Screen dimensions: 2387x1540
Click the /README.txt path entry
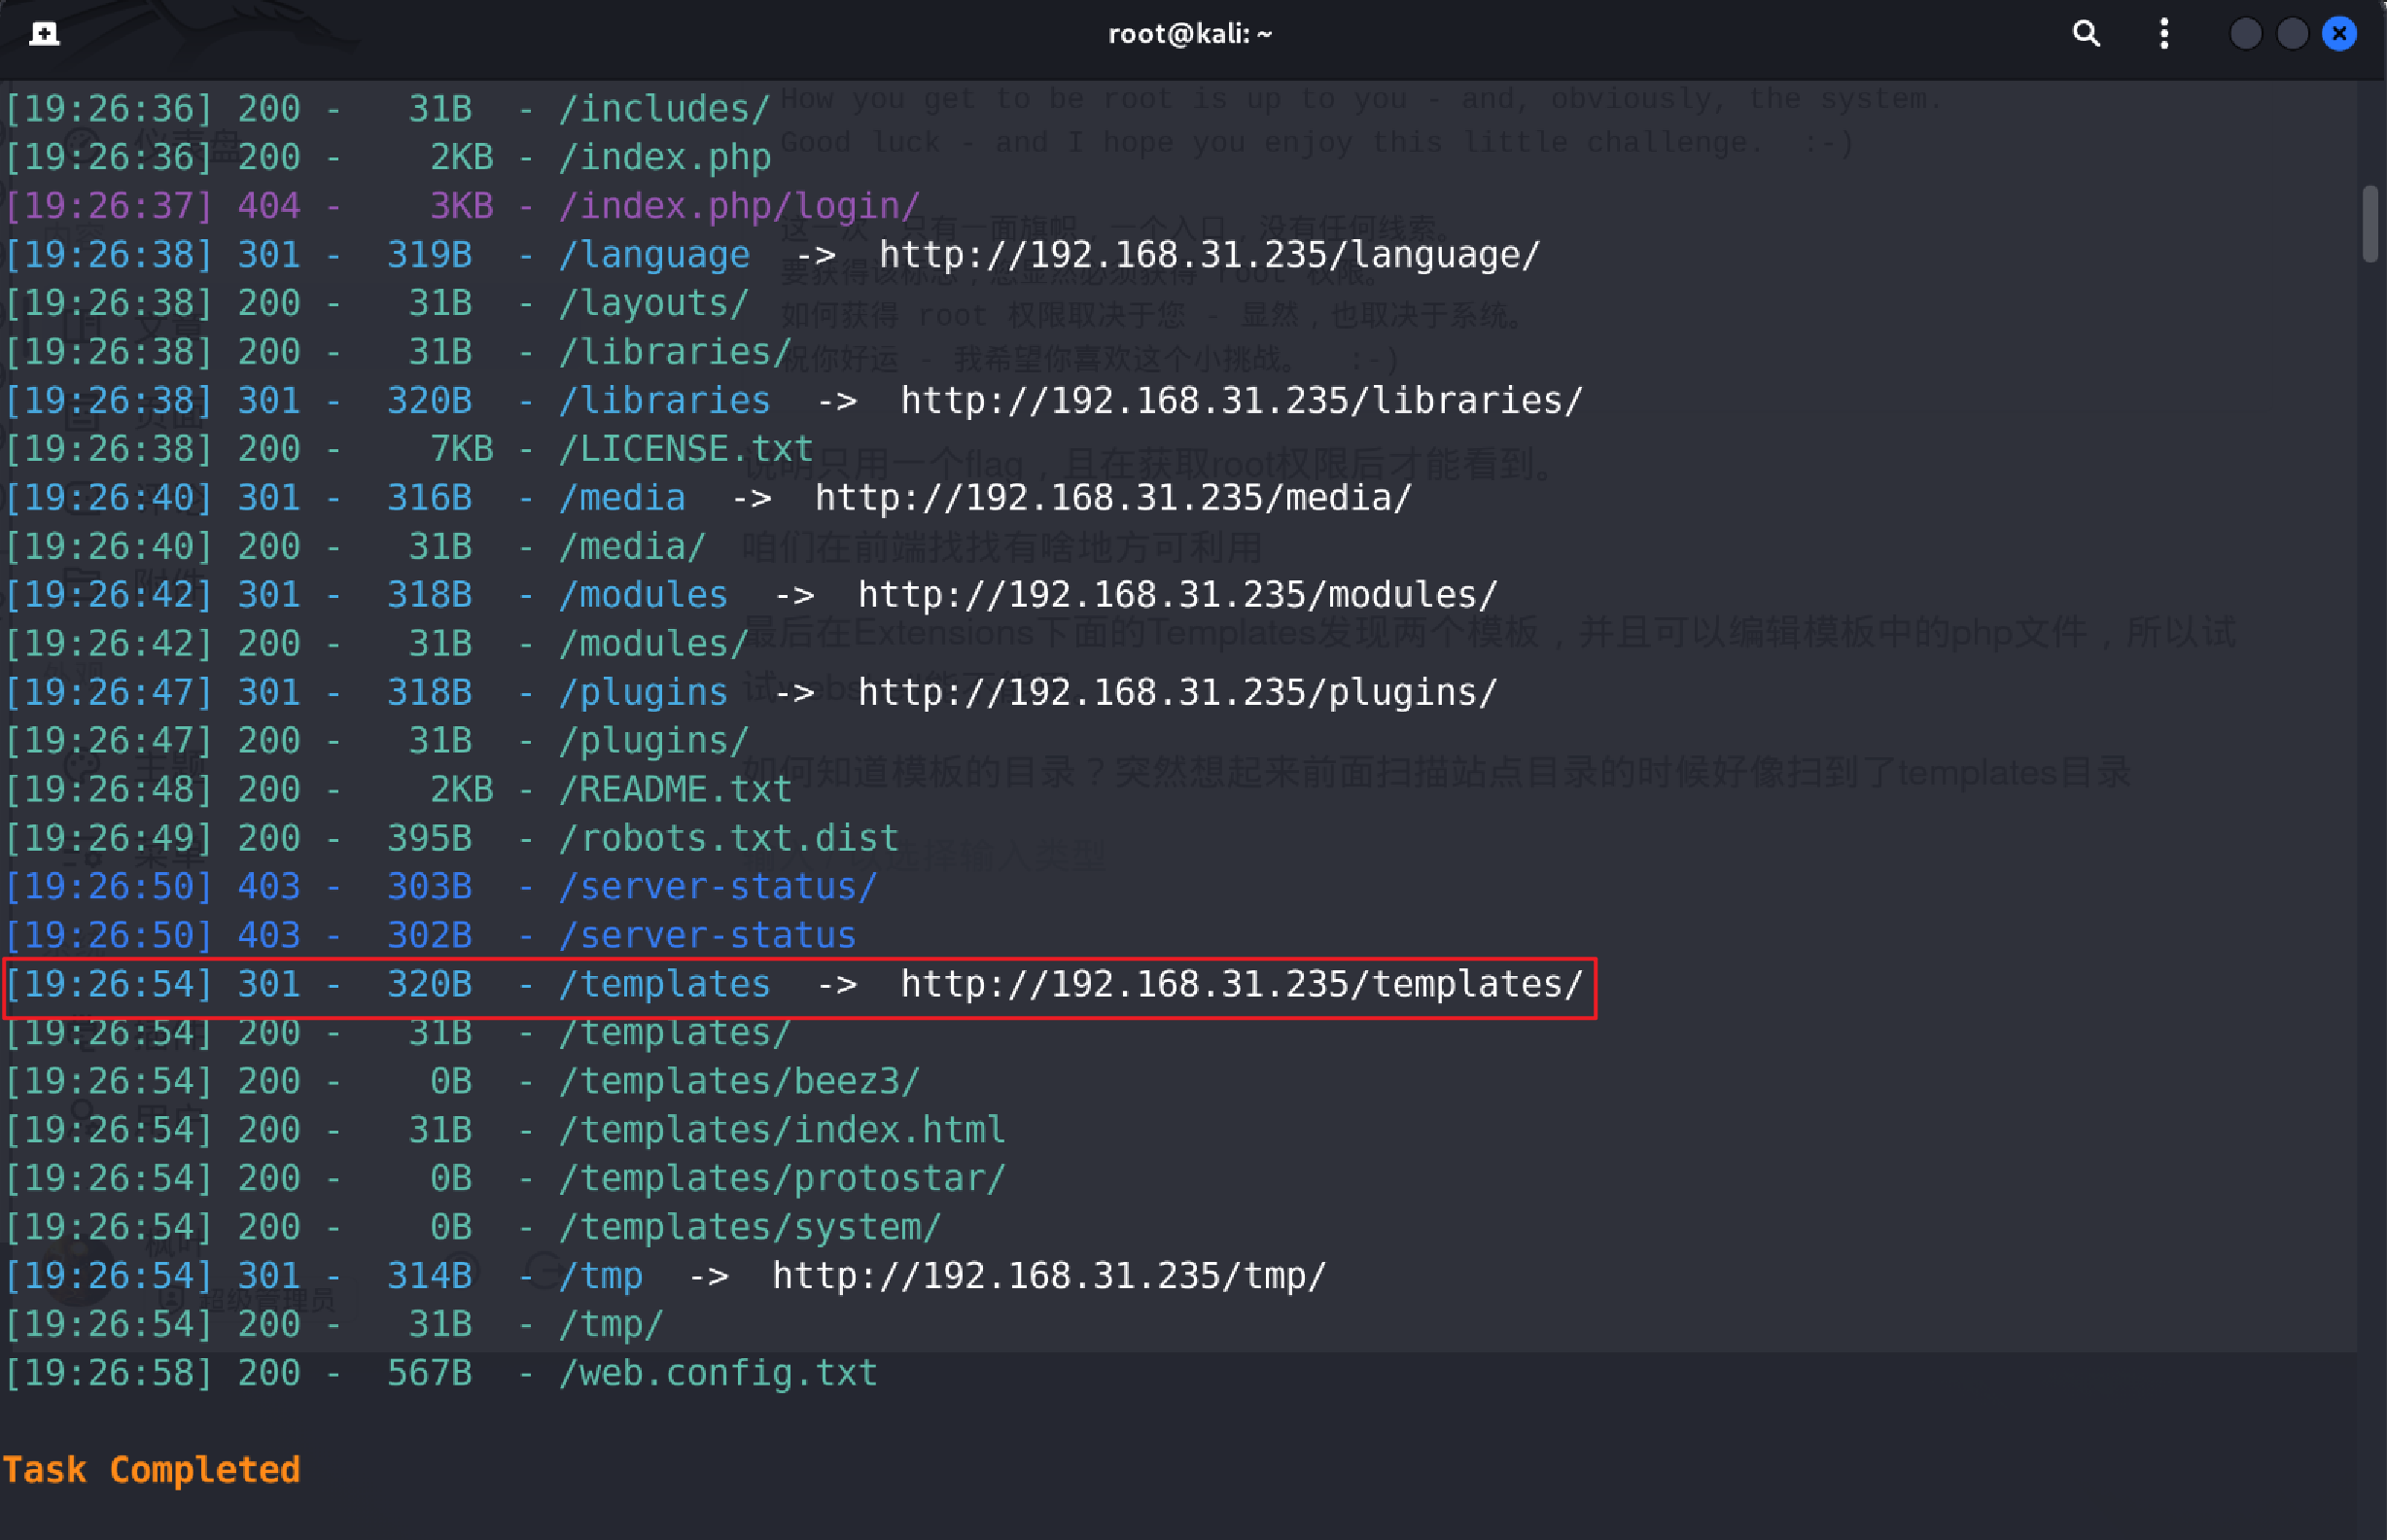tap(675, 790)
